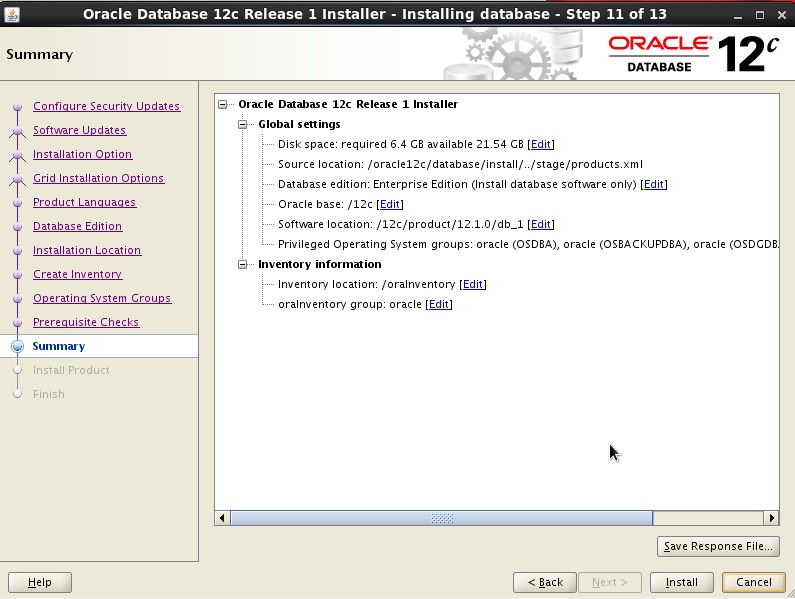Maximize the installer window

click(x=760, y=15)
